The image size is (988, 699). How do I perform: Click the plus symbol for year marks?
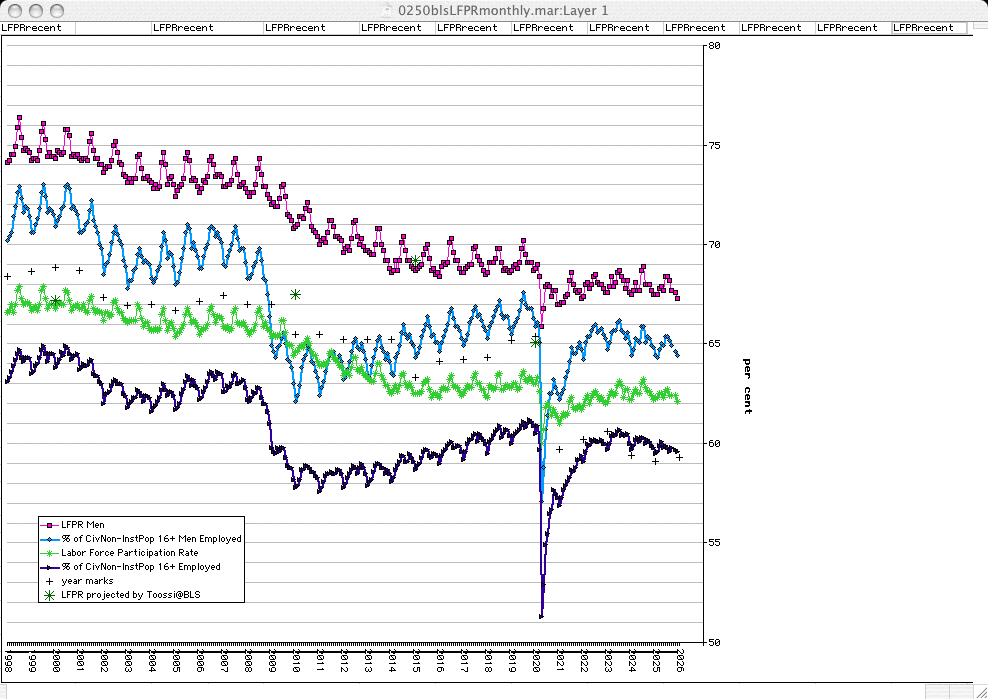[49, 580]
